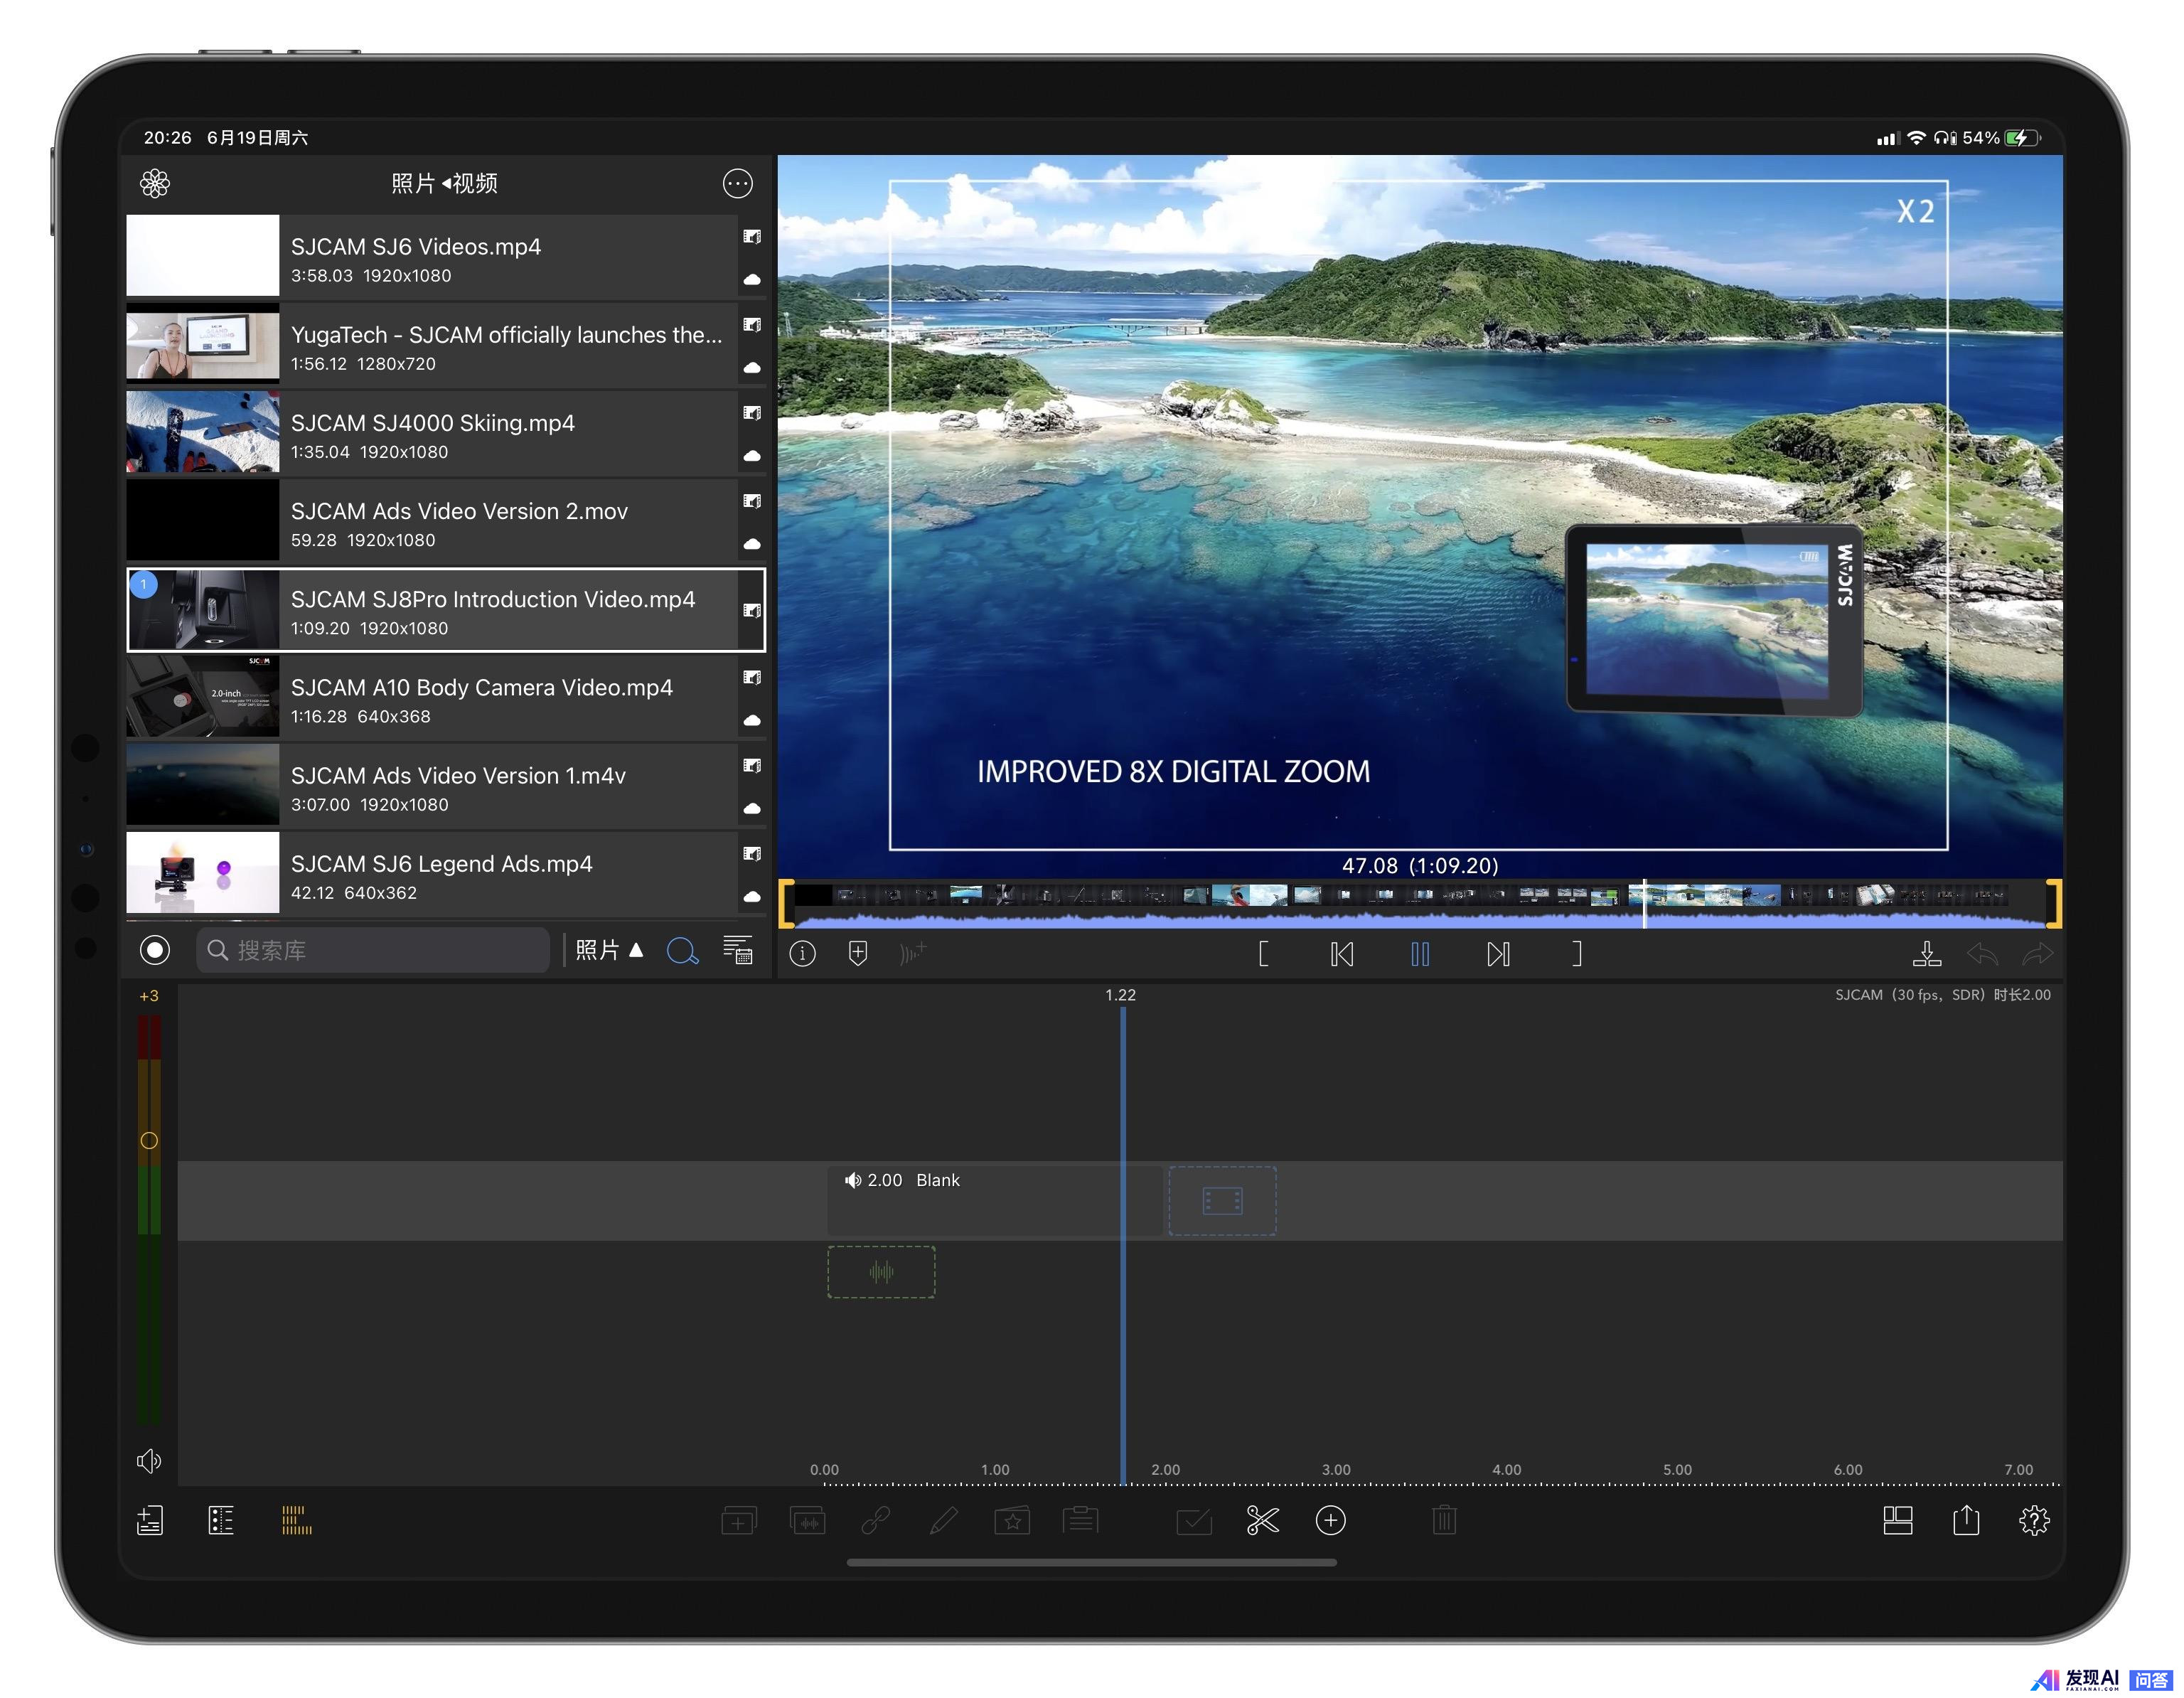Pause playback in the preview
2184x1698 pixels.
click(1419, 953)
